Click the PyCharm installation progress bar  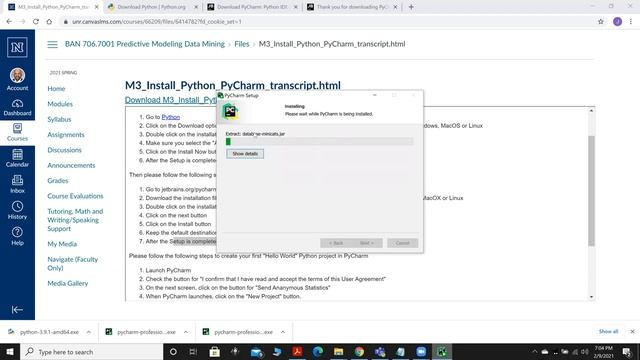pos(319,142)
